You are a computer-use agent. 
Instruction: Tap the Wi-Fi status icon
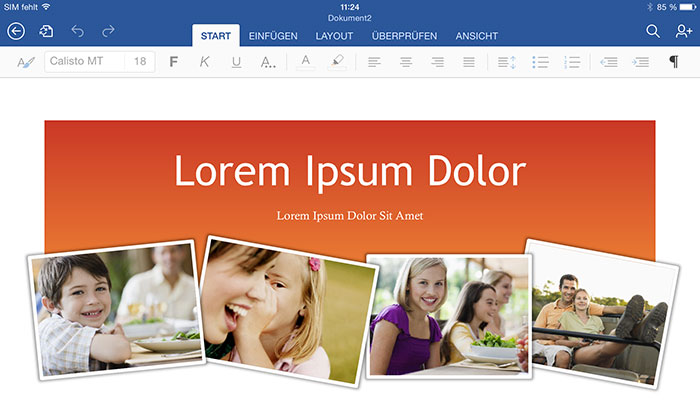pyautogui.click(x=46, y=7)
